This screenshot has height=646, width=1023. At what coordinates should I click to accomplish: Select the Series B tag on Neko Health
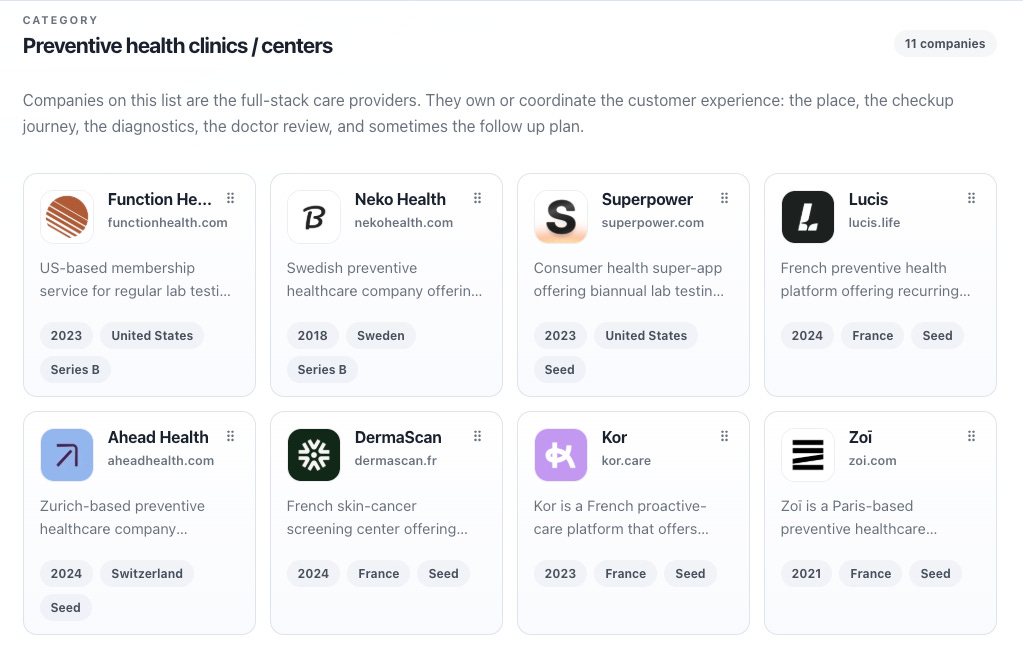click(322, 369)
